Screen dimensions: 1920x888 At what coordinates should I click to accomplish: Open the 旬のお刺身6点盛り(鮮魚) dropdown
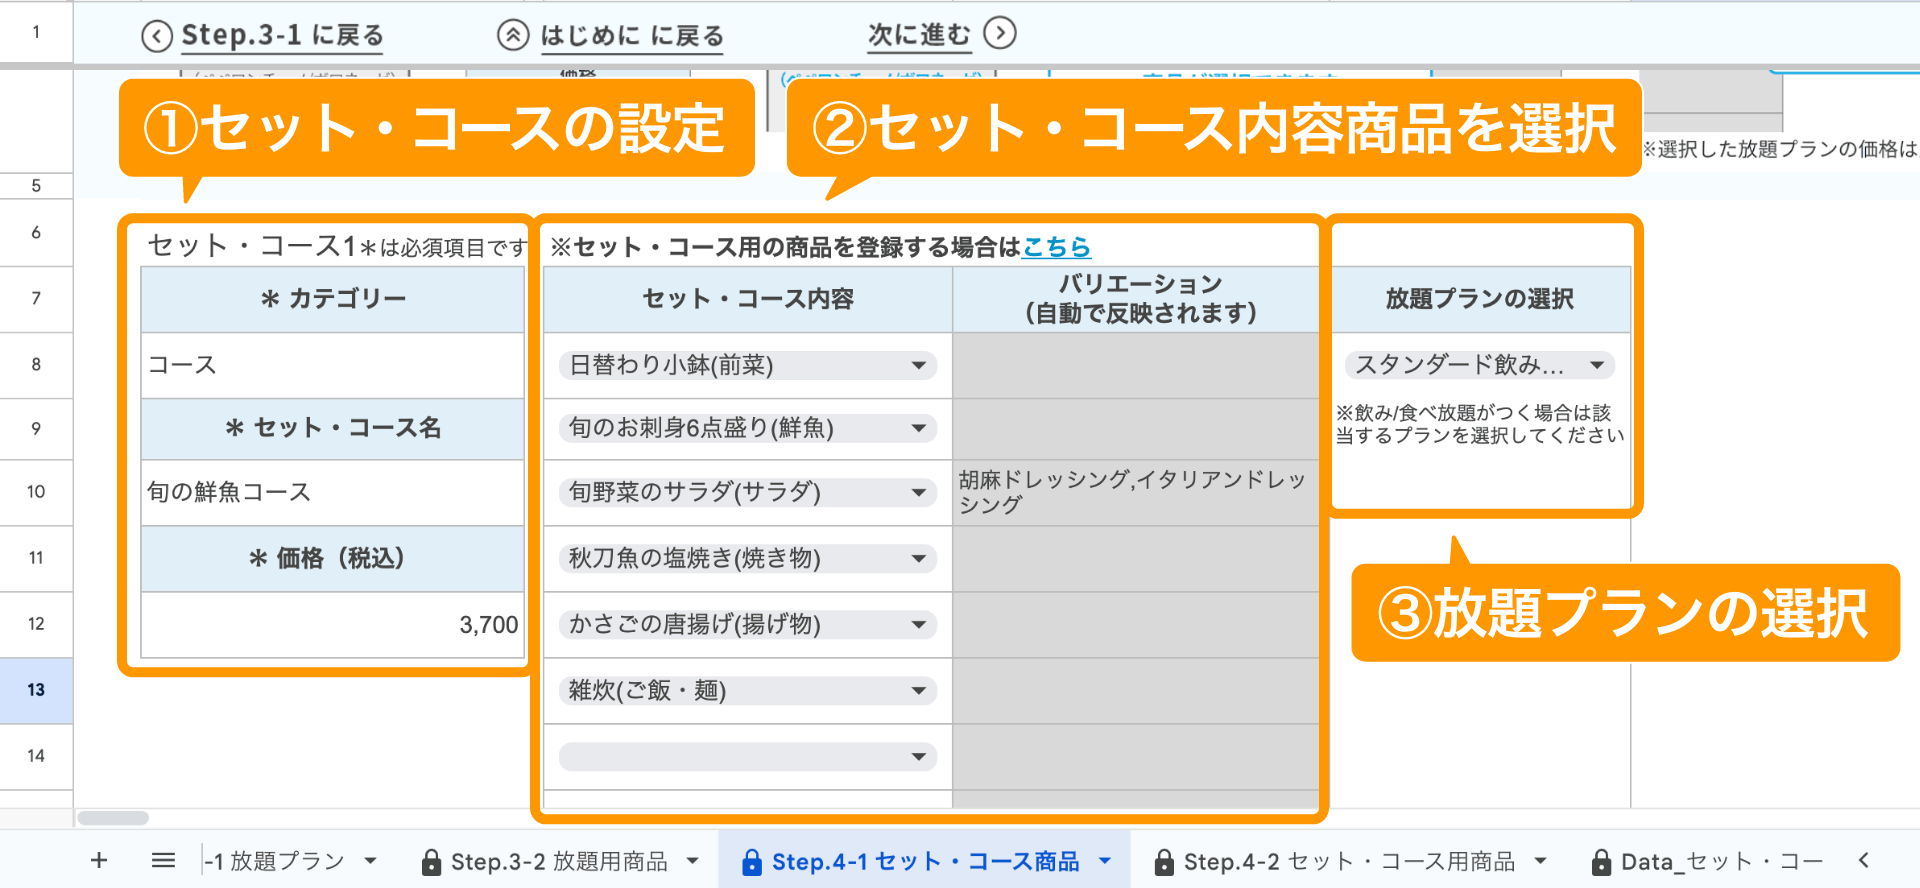click(x=748, y=428)
